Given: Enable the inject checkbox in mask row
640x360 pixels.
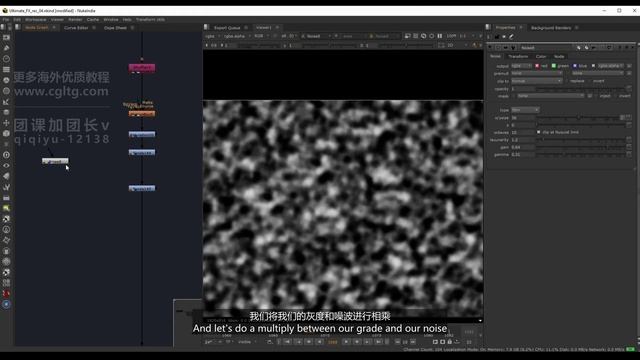Looking at the screenshot, I should point(597,96).
